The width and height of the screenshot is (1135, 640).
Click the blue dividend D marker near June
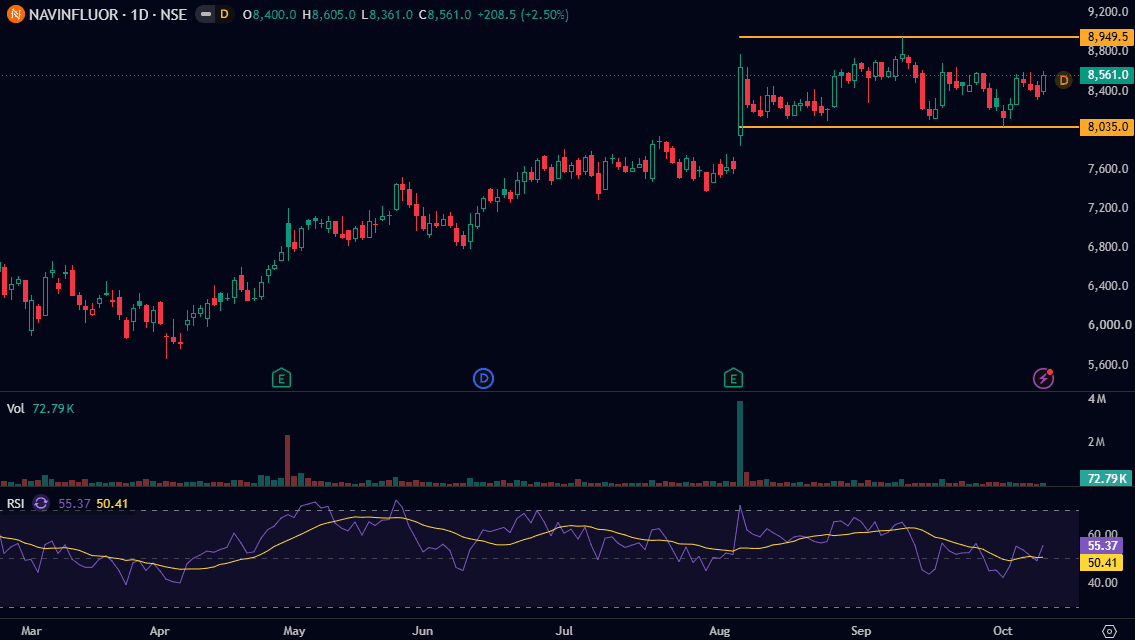(x=483, y=378)
